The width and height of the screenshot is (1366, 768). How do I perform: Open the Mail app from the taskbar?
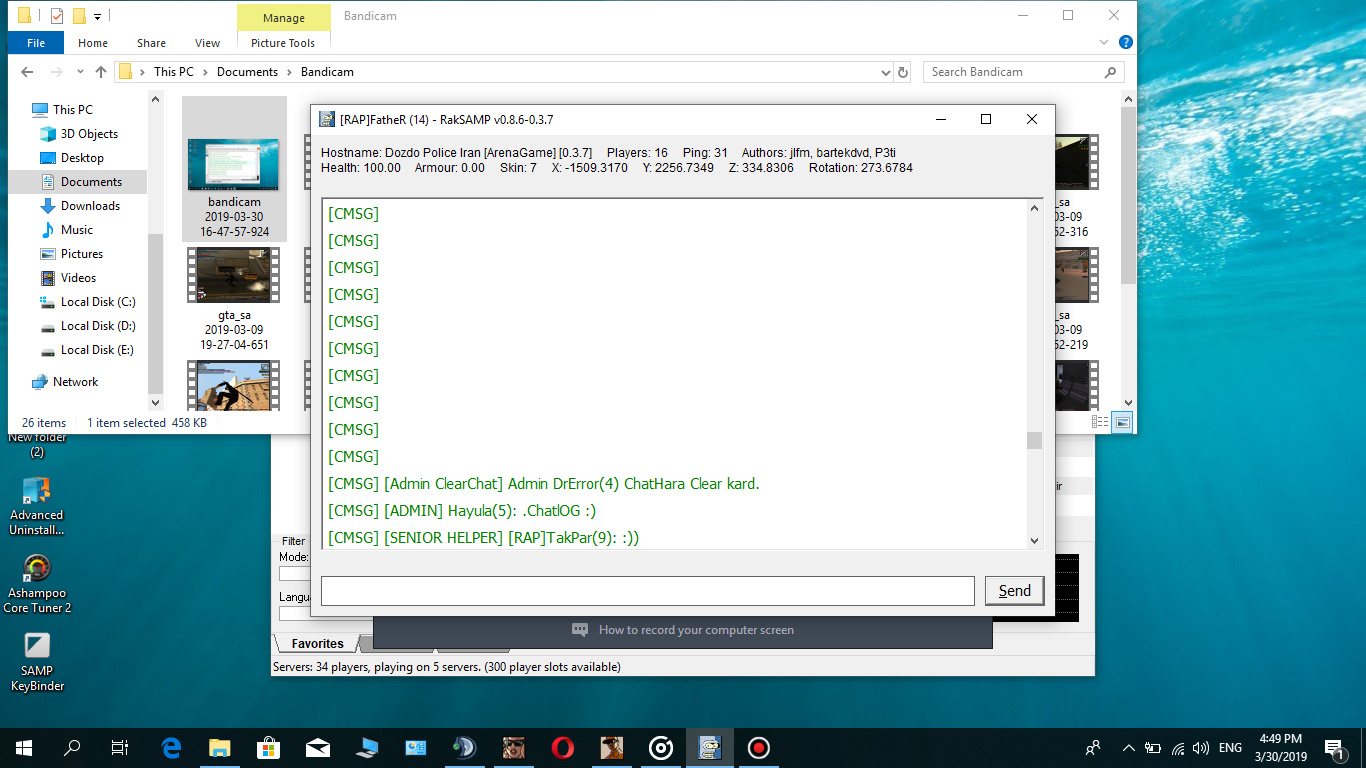click(x=318, y=748)
